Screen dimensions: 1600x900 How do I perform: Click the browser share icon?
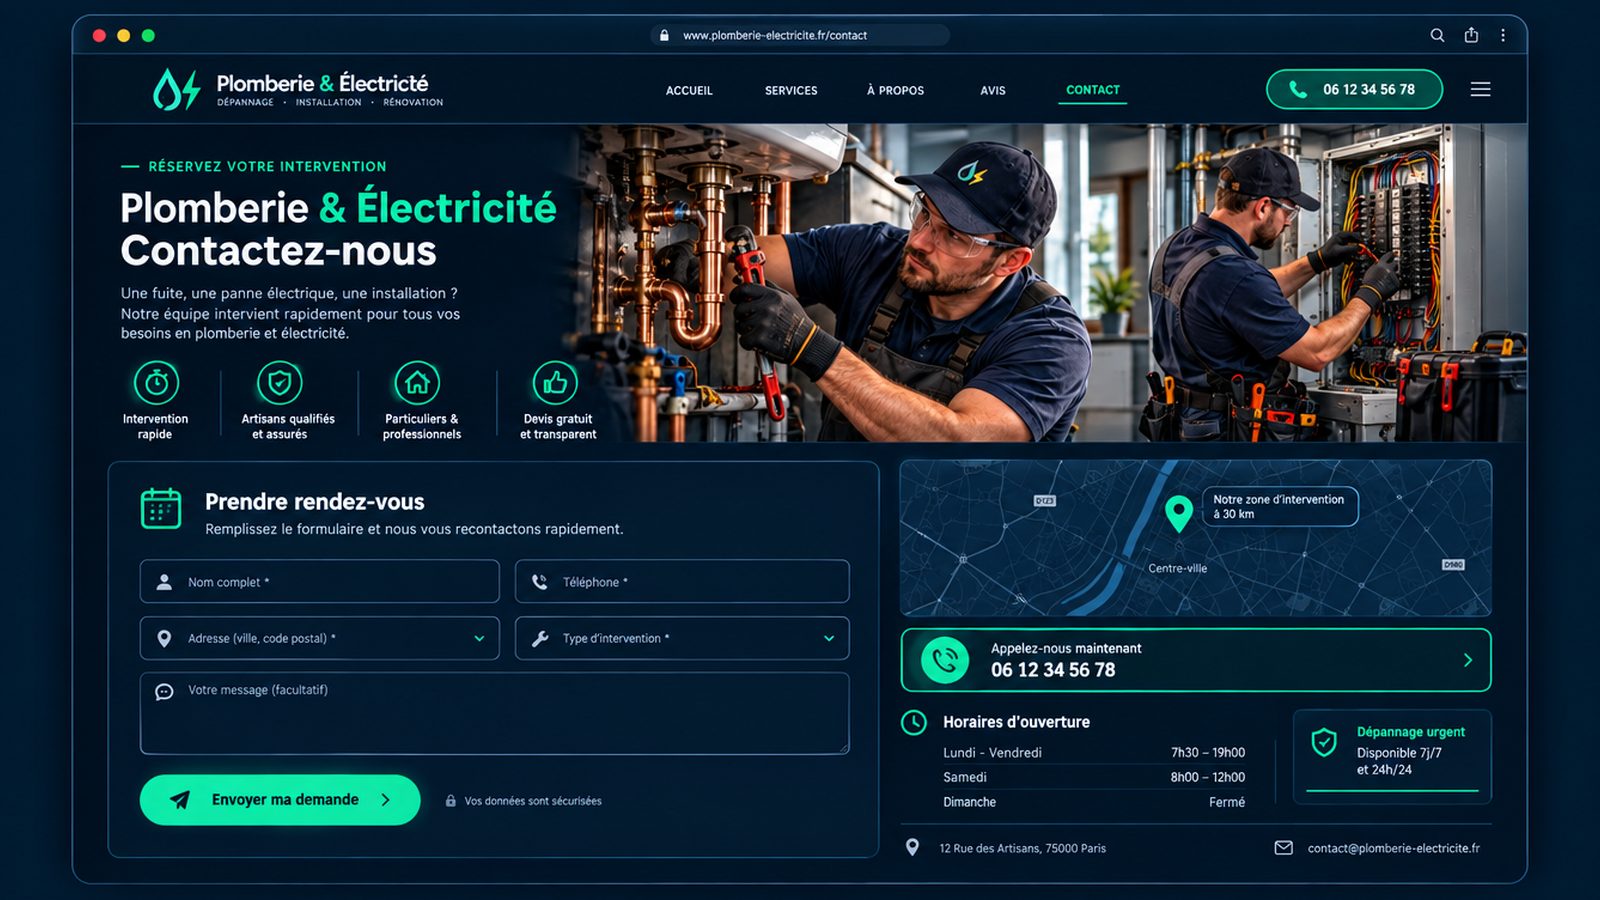coord(1471,35)
